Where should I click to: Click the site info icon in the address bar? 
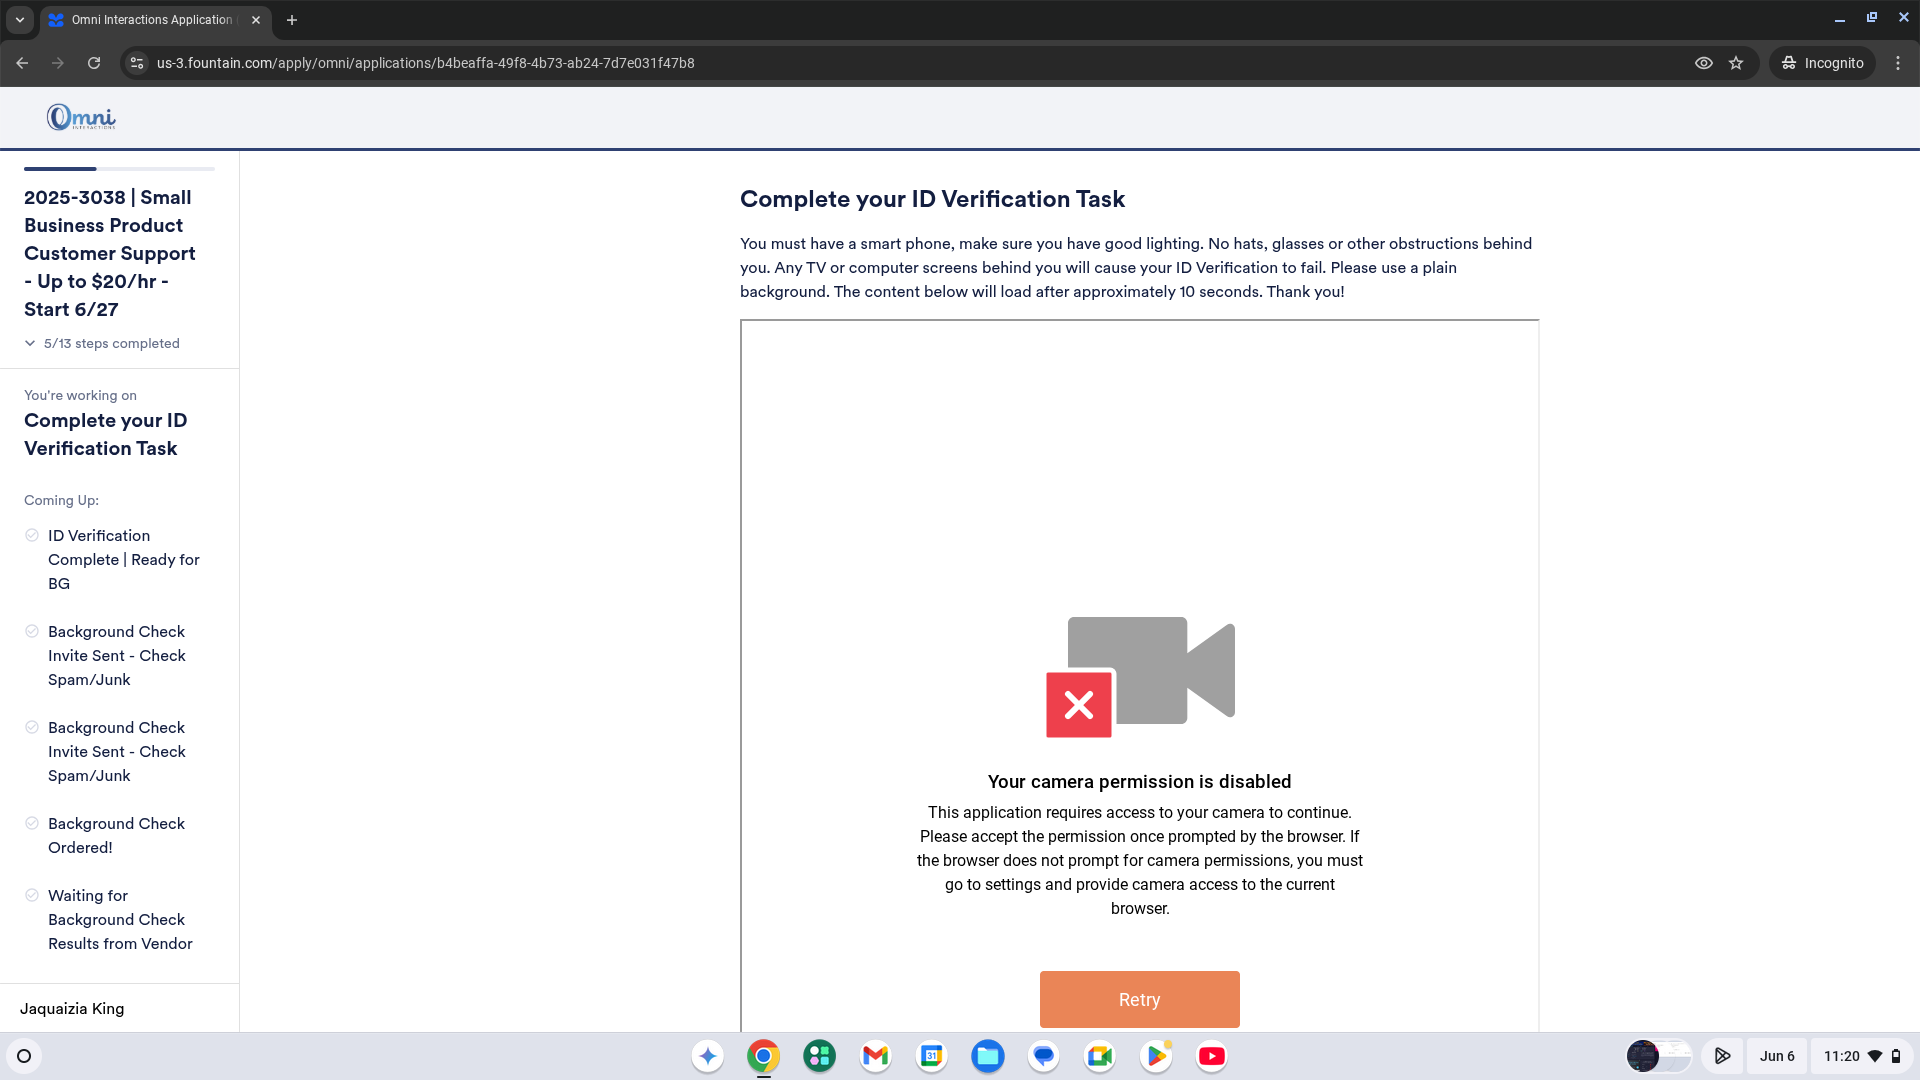click(136, 62)
